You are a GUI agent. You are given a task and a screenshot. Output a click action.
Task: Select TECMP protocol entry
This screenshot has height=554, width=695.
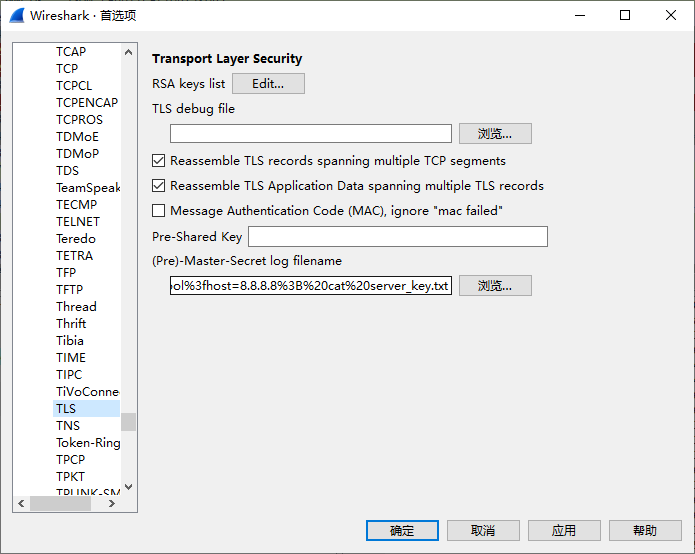coord(76,205)
